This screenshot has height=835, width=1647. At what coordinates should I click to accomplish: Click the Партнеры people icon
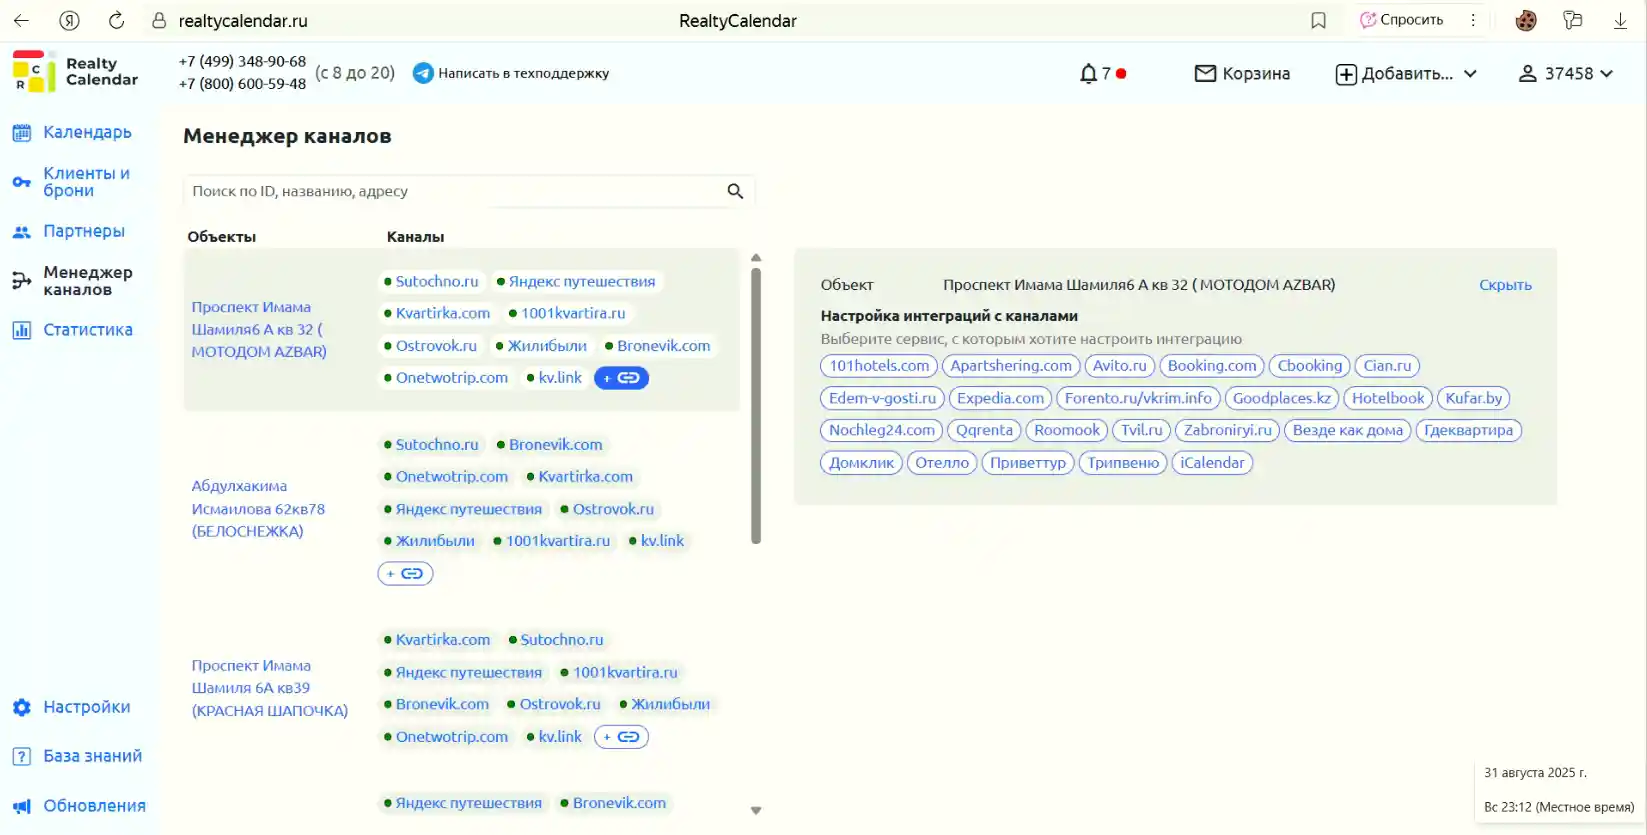click(21, 231)
